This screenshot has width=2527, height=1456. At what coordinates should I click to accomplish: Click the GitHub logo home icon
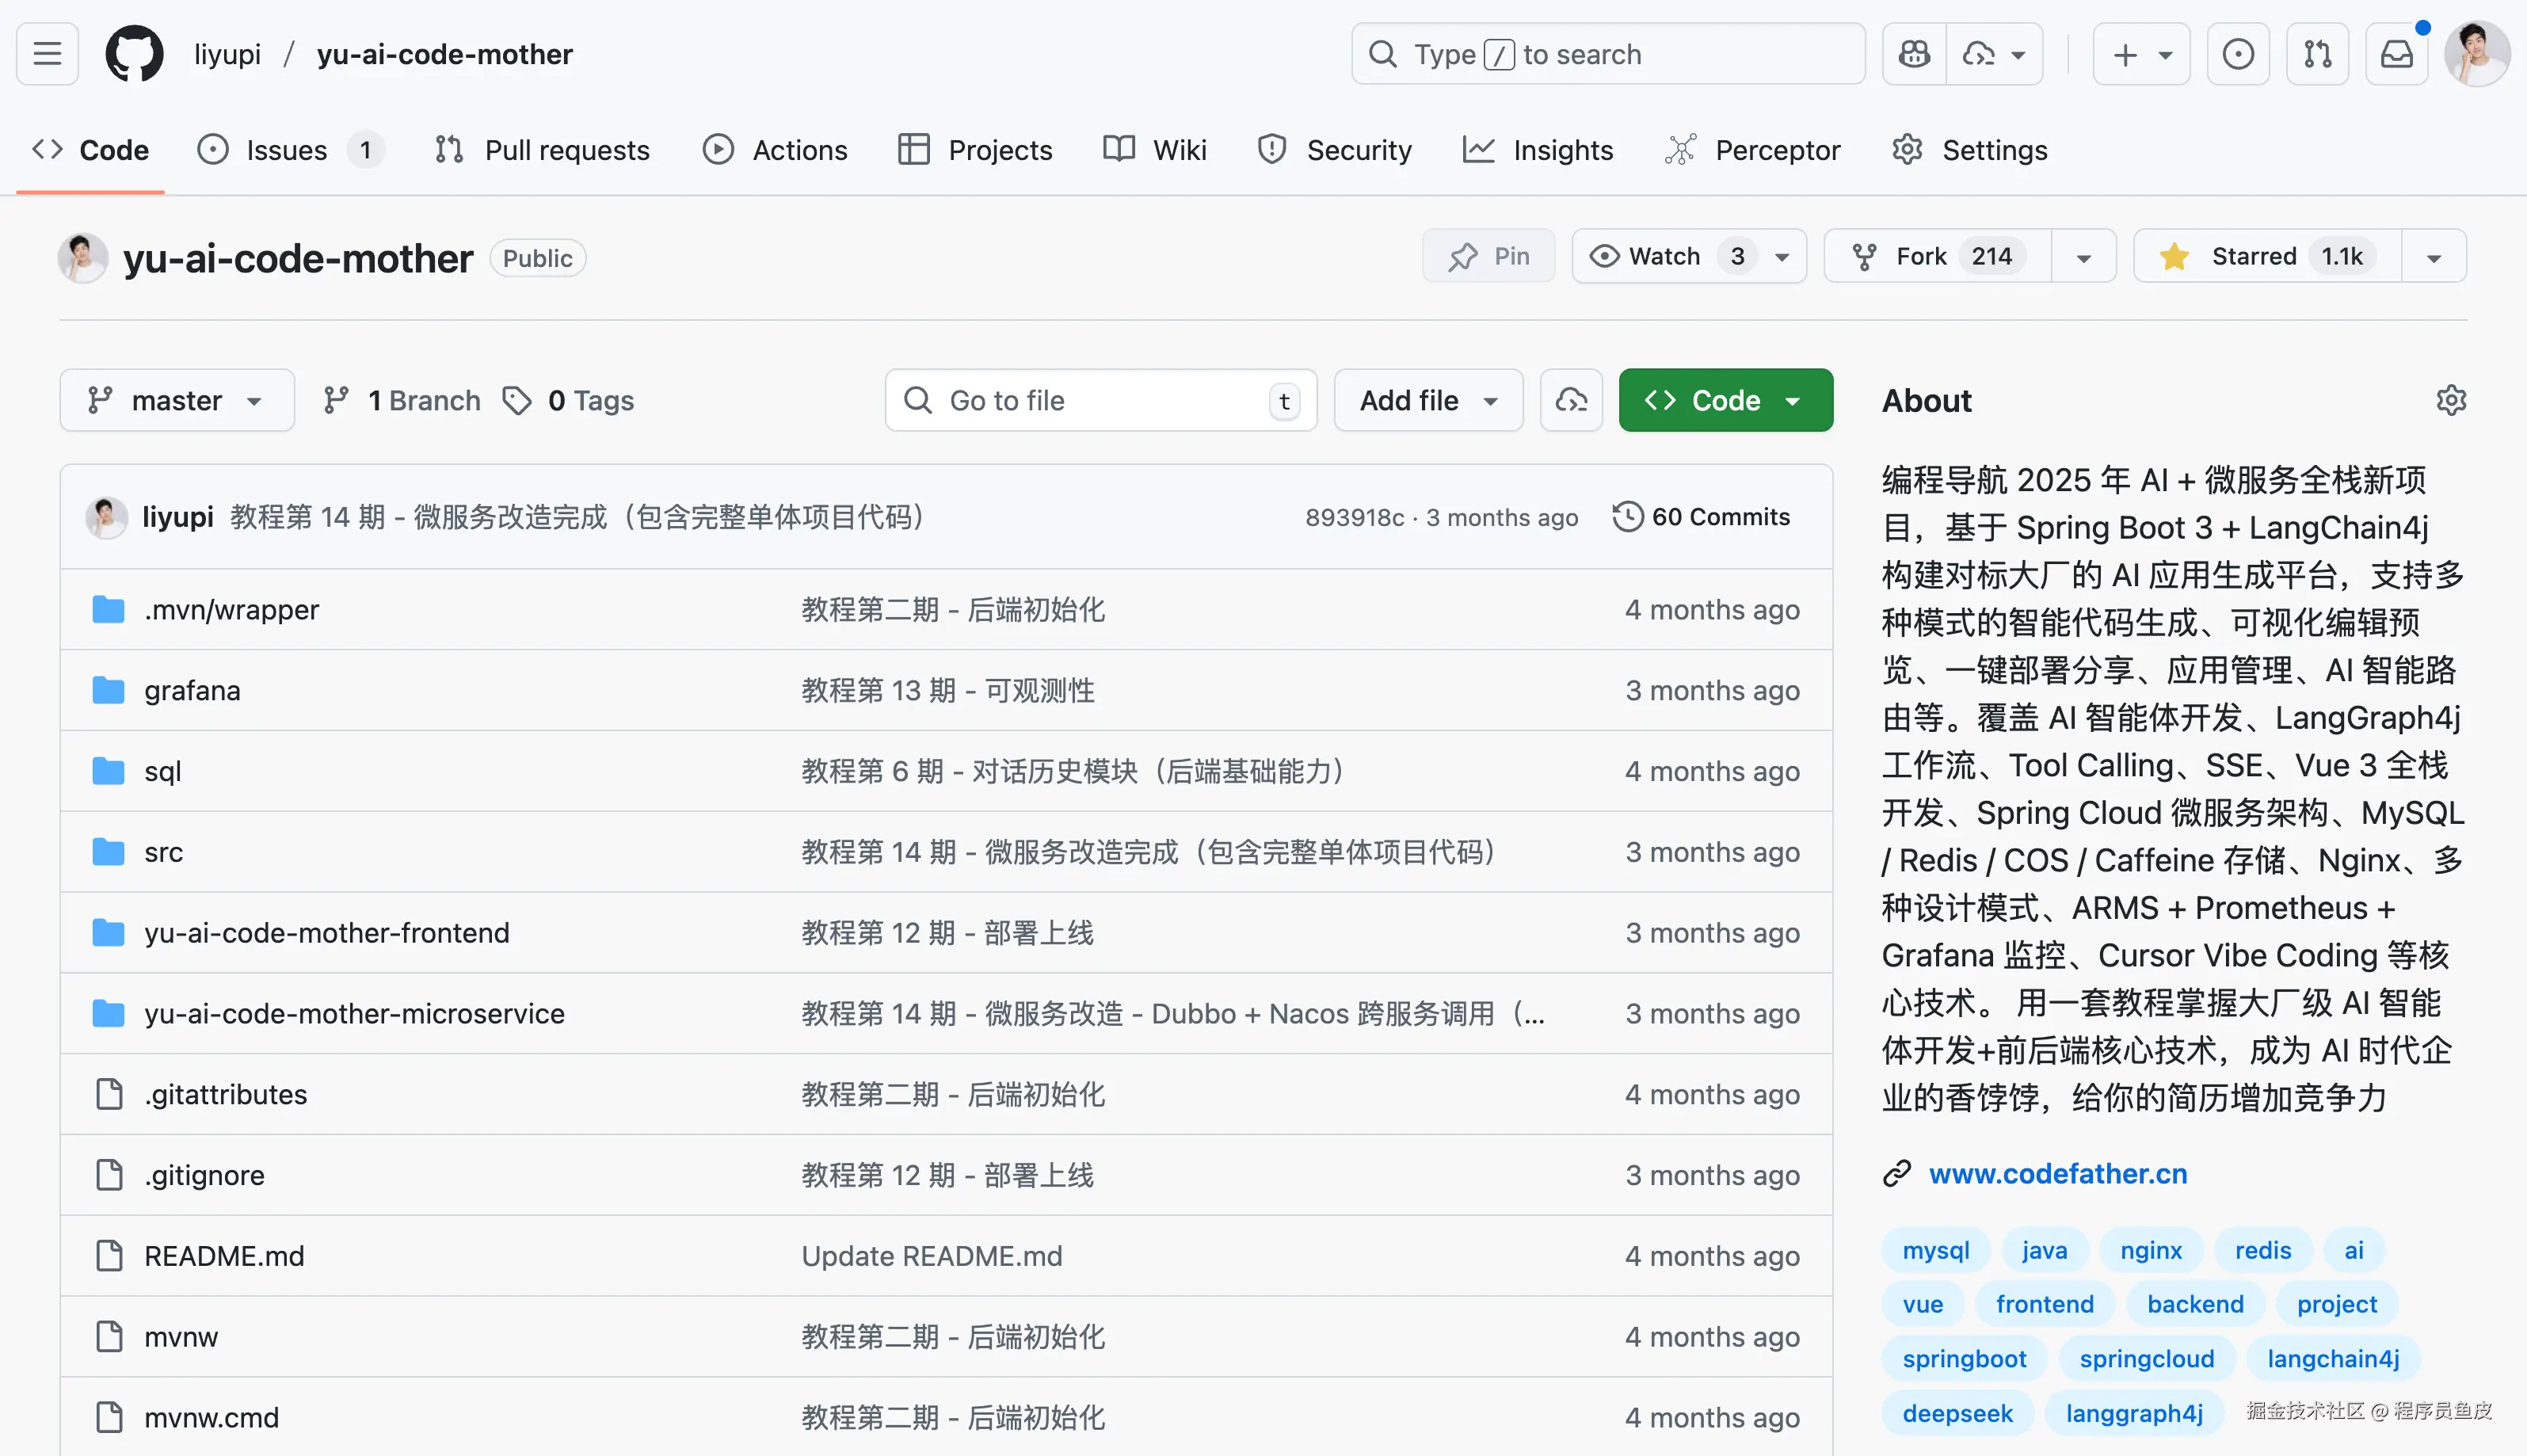pos(134,54)
